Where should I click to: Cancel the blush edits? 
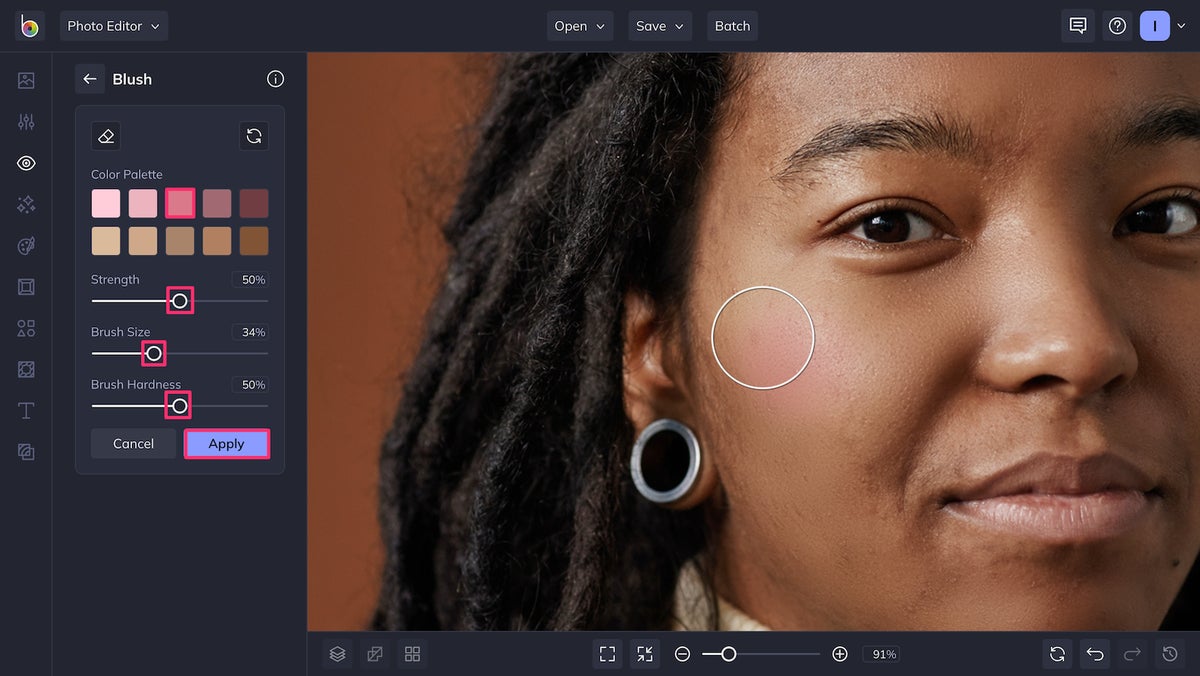coord(133,443)
